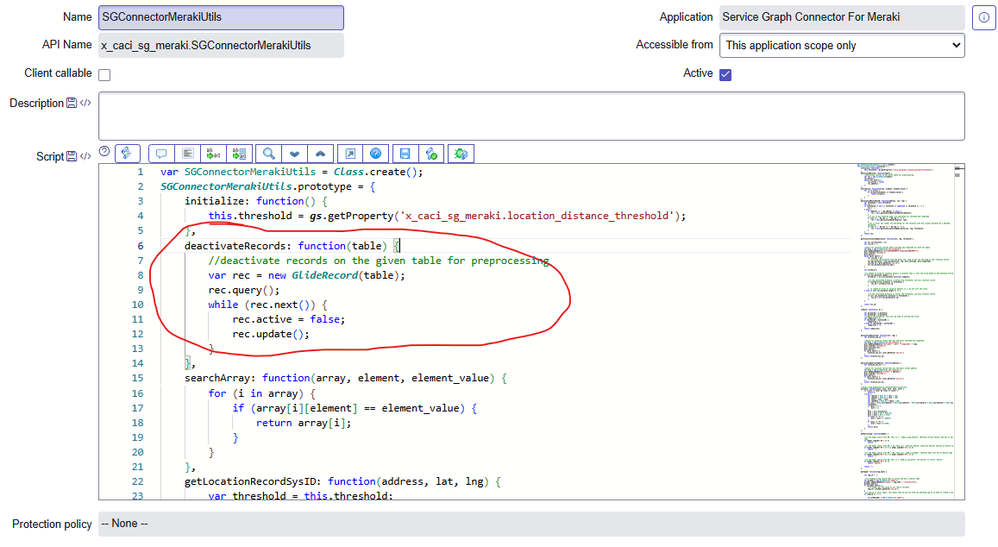This screenshot has width=998, height=547.
Task: Open the Accessible from dropdown
Action: click(842, 45)
